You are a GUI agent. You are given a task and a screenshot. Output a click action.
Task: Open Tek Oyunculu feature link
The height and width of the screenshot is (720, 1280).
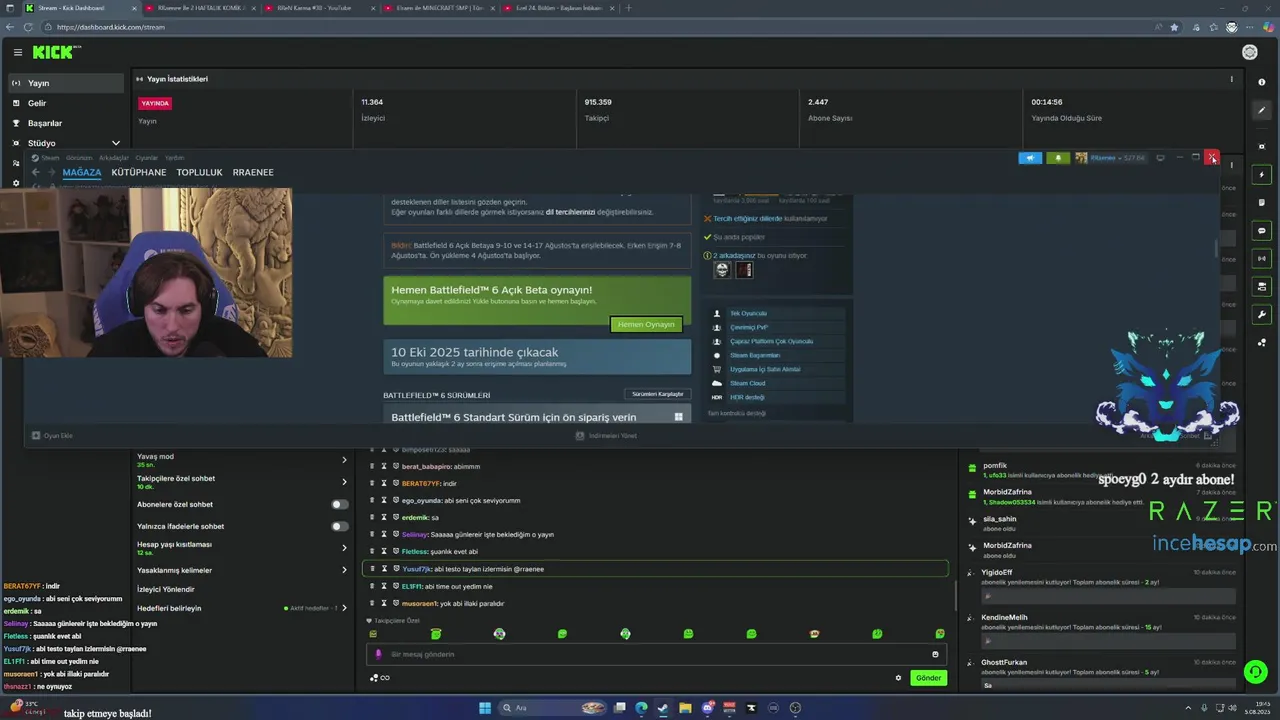pyautogui.click(x=747, y=313)
